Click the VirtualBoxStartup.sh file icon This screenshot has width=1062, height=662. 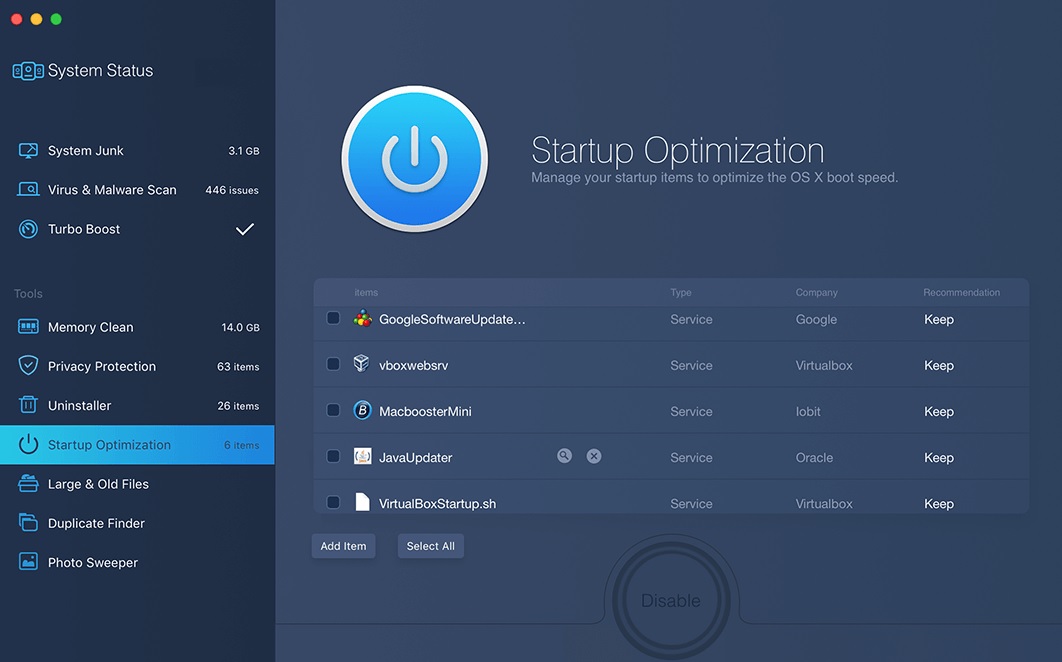pyautogui.click(x=362, y=502)
